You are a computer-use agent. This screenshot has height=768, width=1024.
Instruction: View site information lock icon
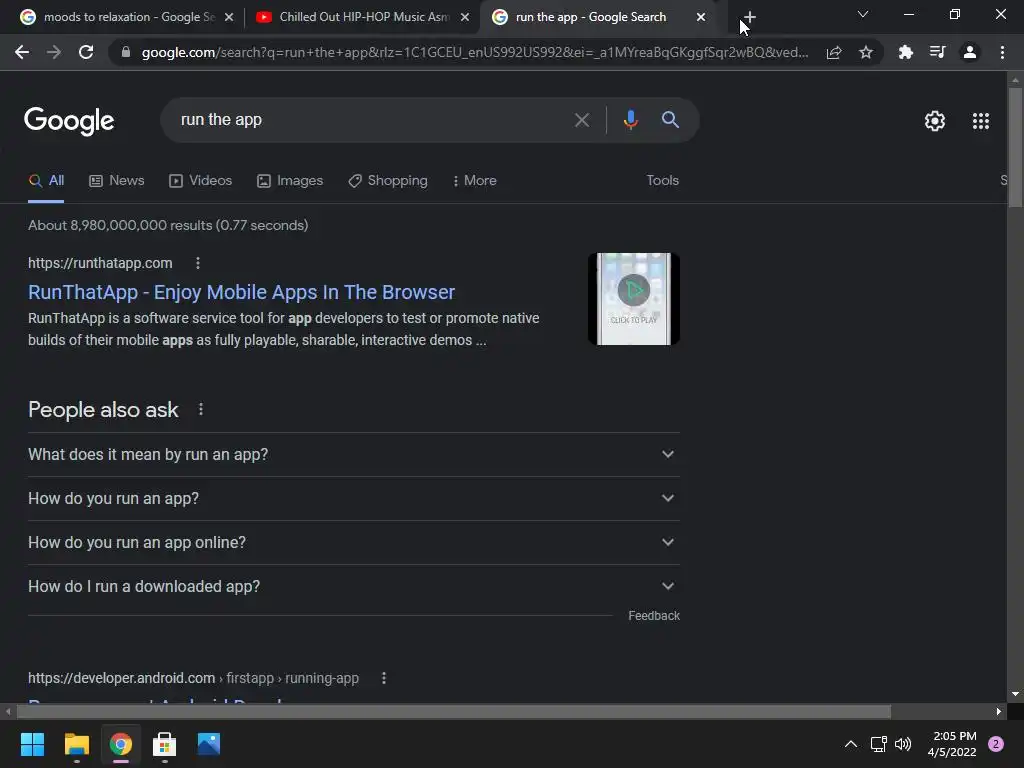(126, 52)
